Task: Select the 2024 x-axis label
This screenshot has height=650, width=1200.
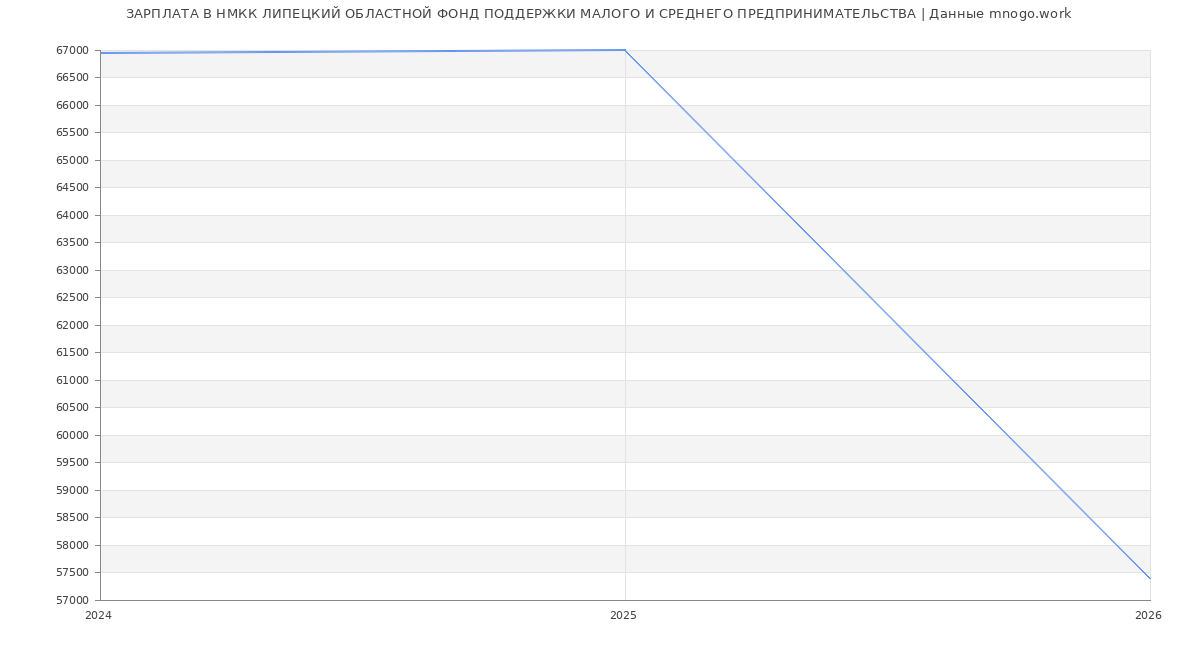Action: coord(98,615)
